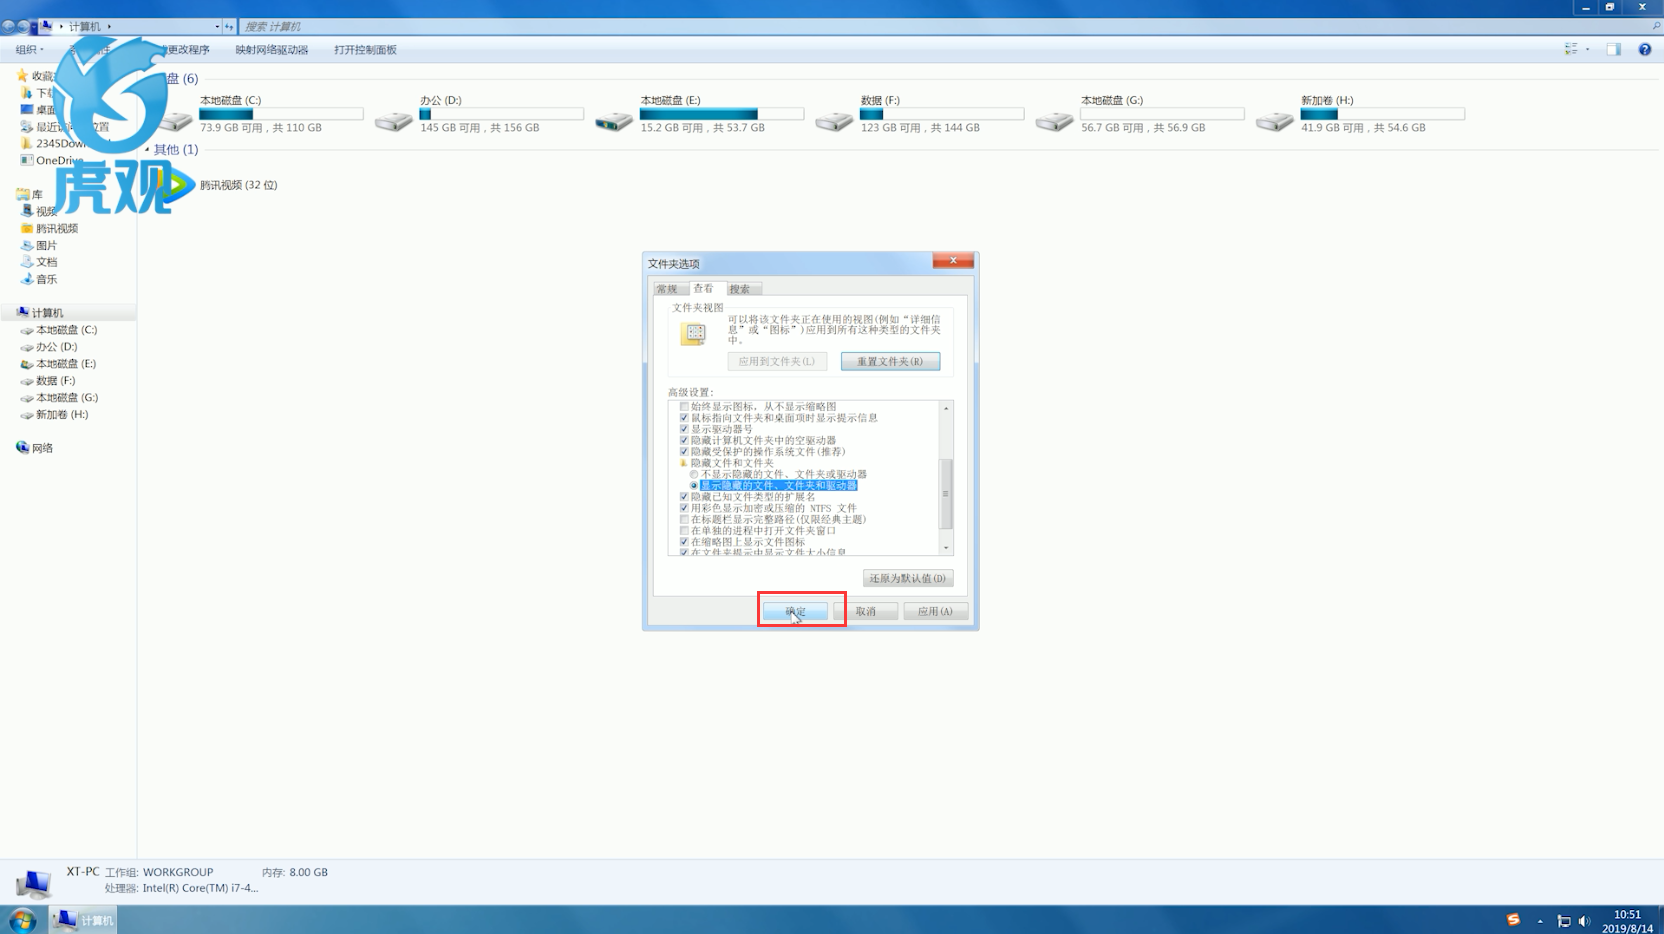Click the folder view icon in dialog
The height and width of the screenshot is (934, 1664).
694,334
